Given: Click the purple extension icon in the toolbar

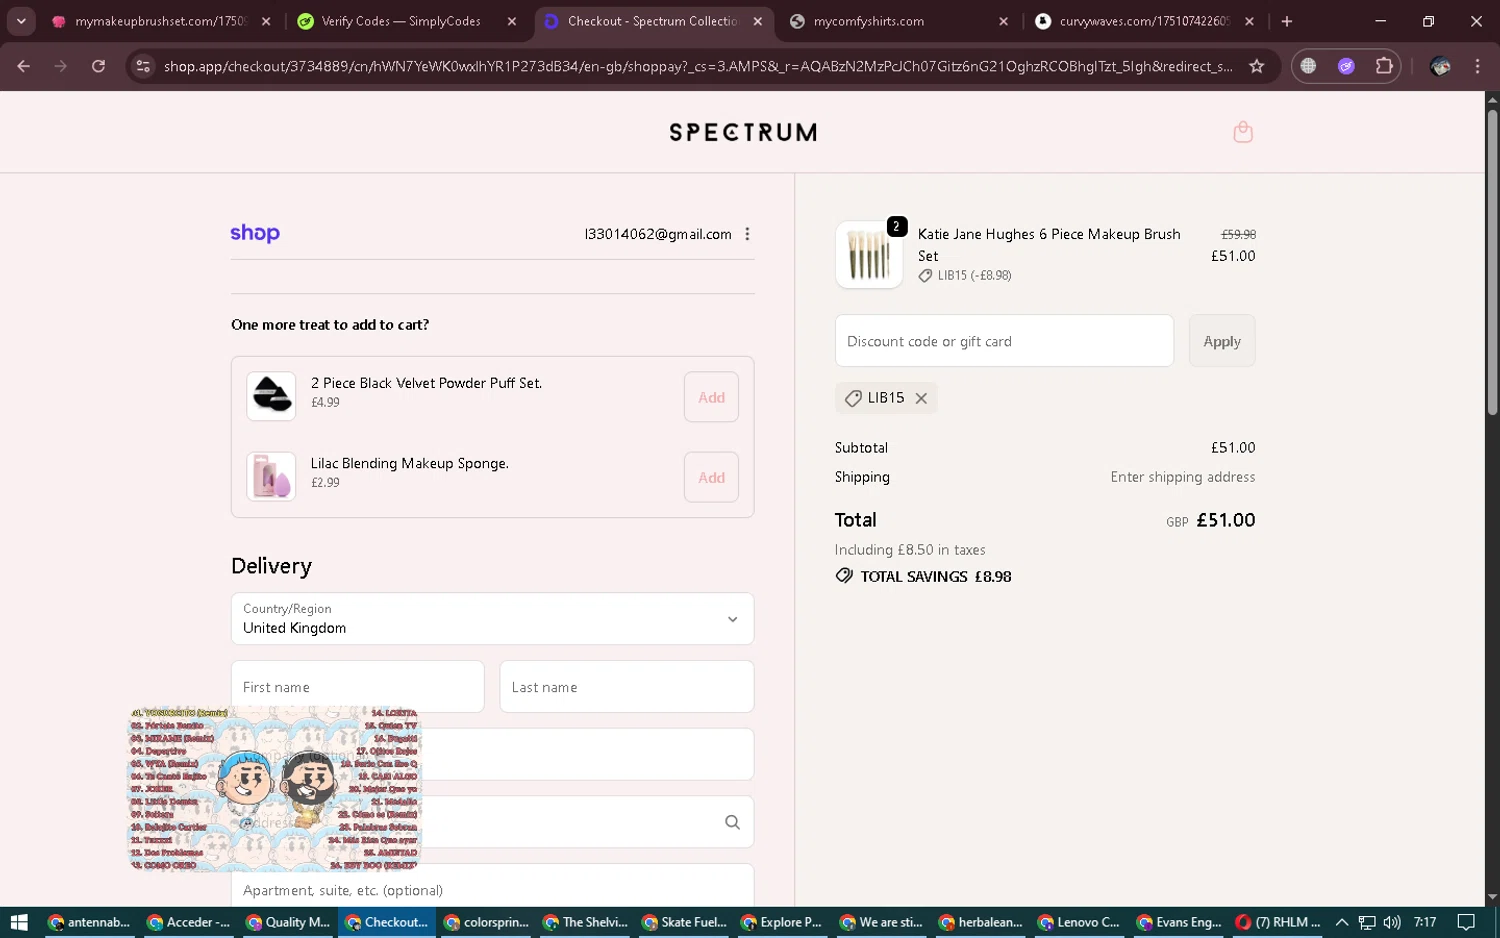Looking at the screenshot, I should (x=1346, y=66).
